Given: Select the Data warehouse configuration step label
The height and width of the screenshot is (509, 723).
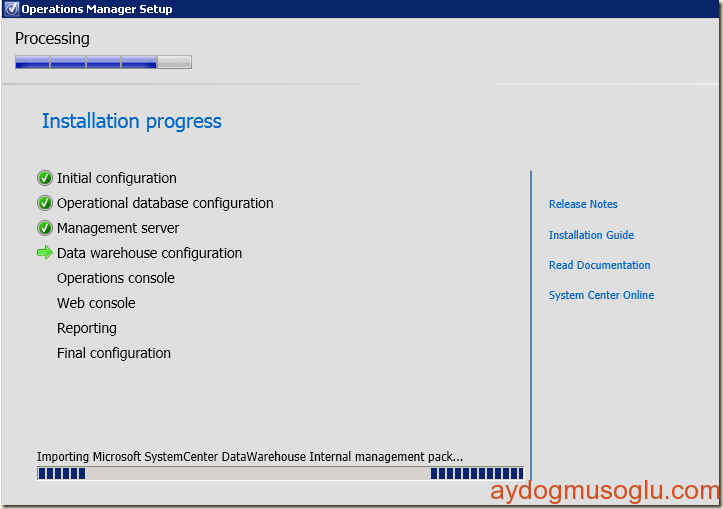Looking at the screenshot, I should click(x=149, y=253).
